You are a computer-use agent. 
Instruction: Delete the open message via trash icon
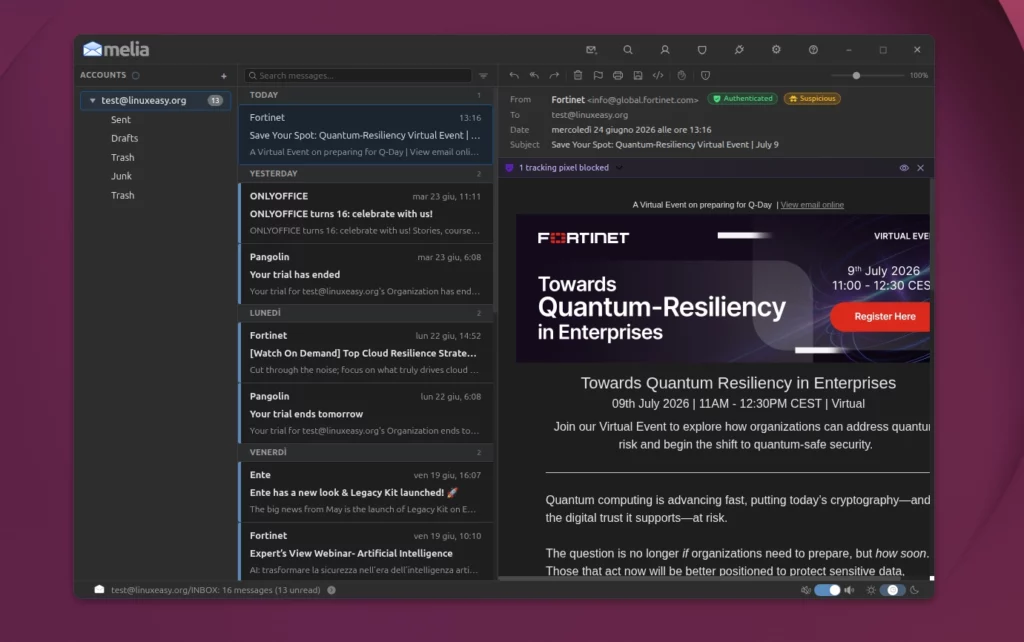(x=578, y=75)
